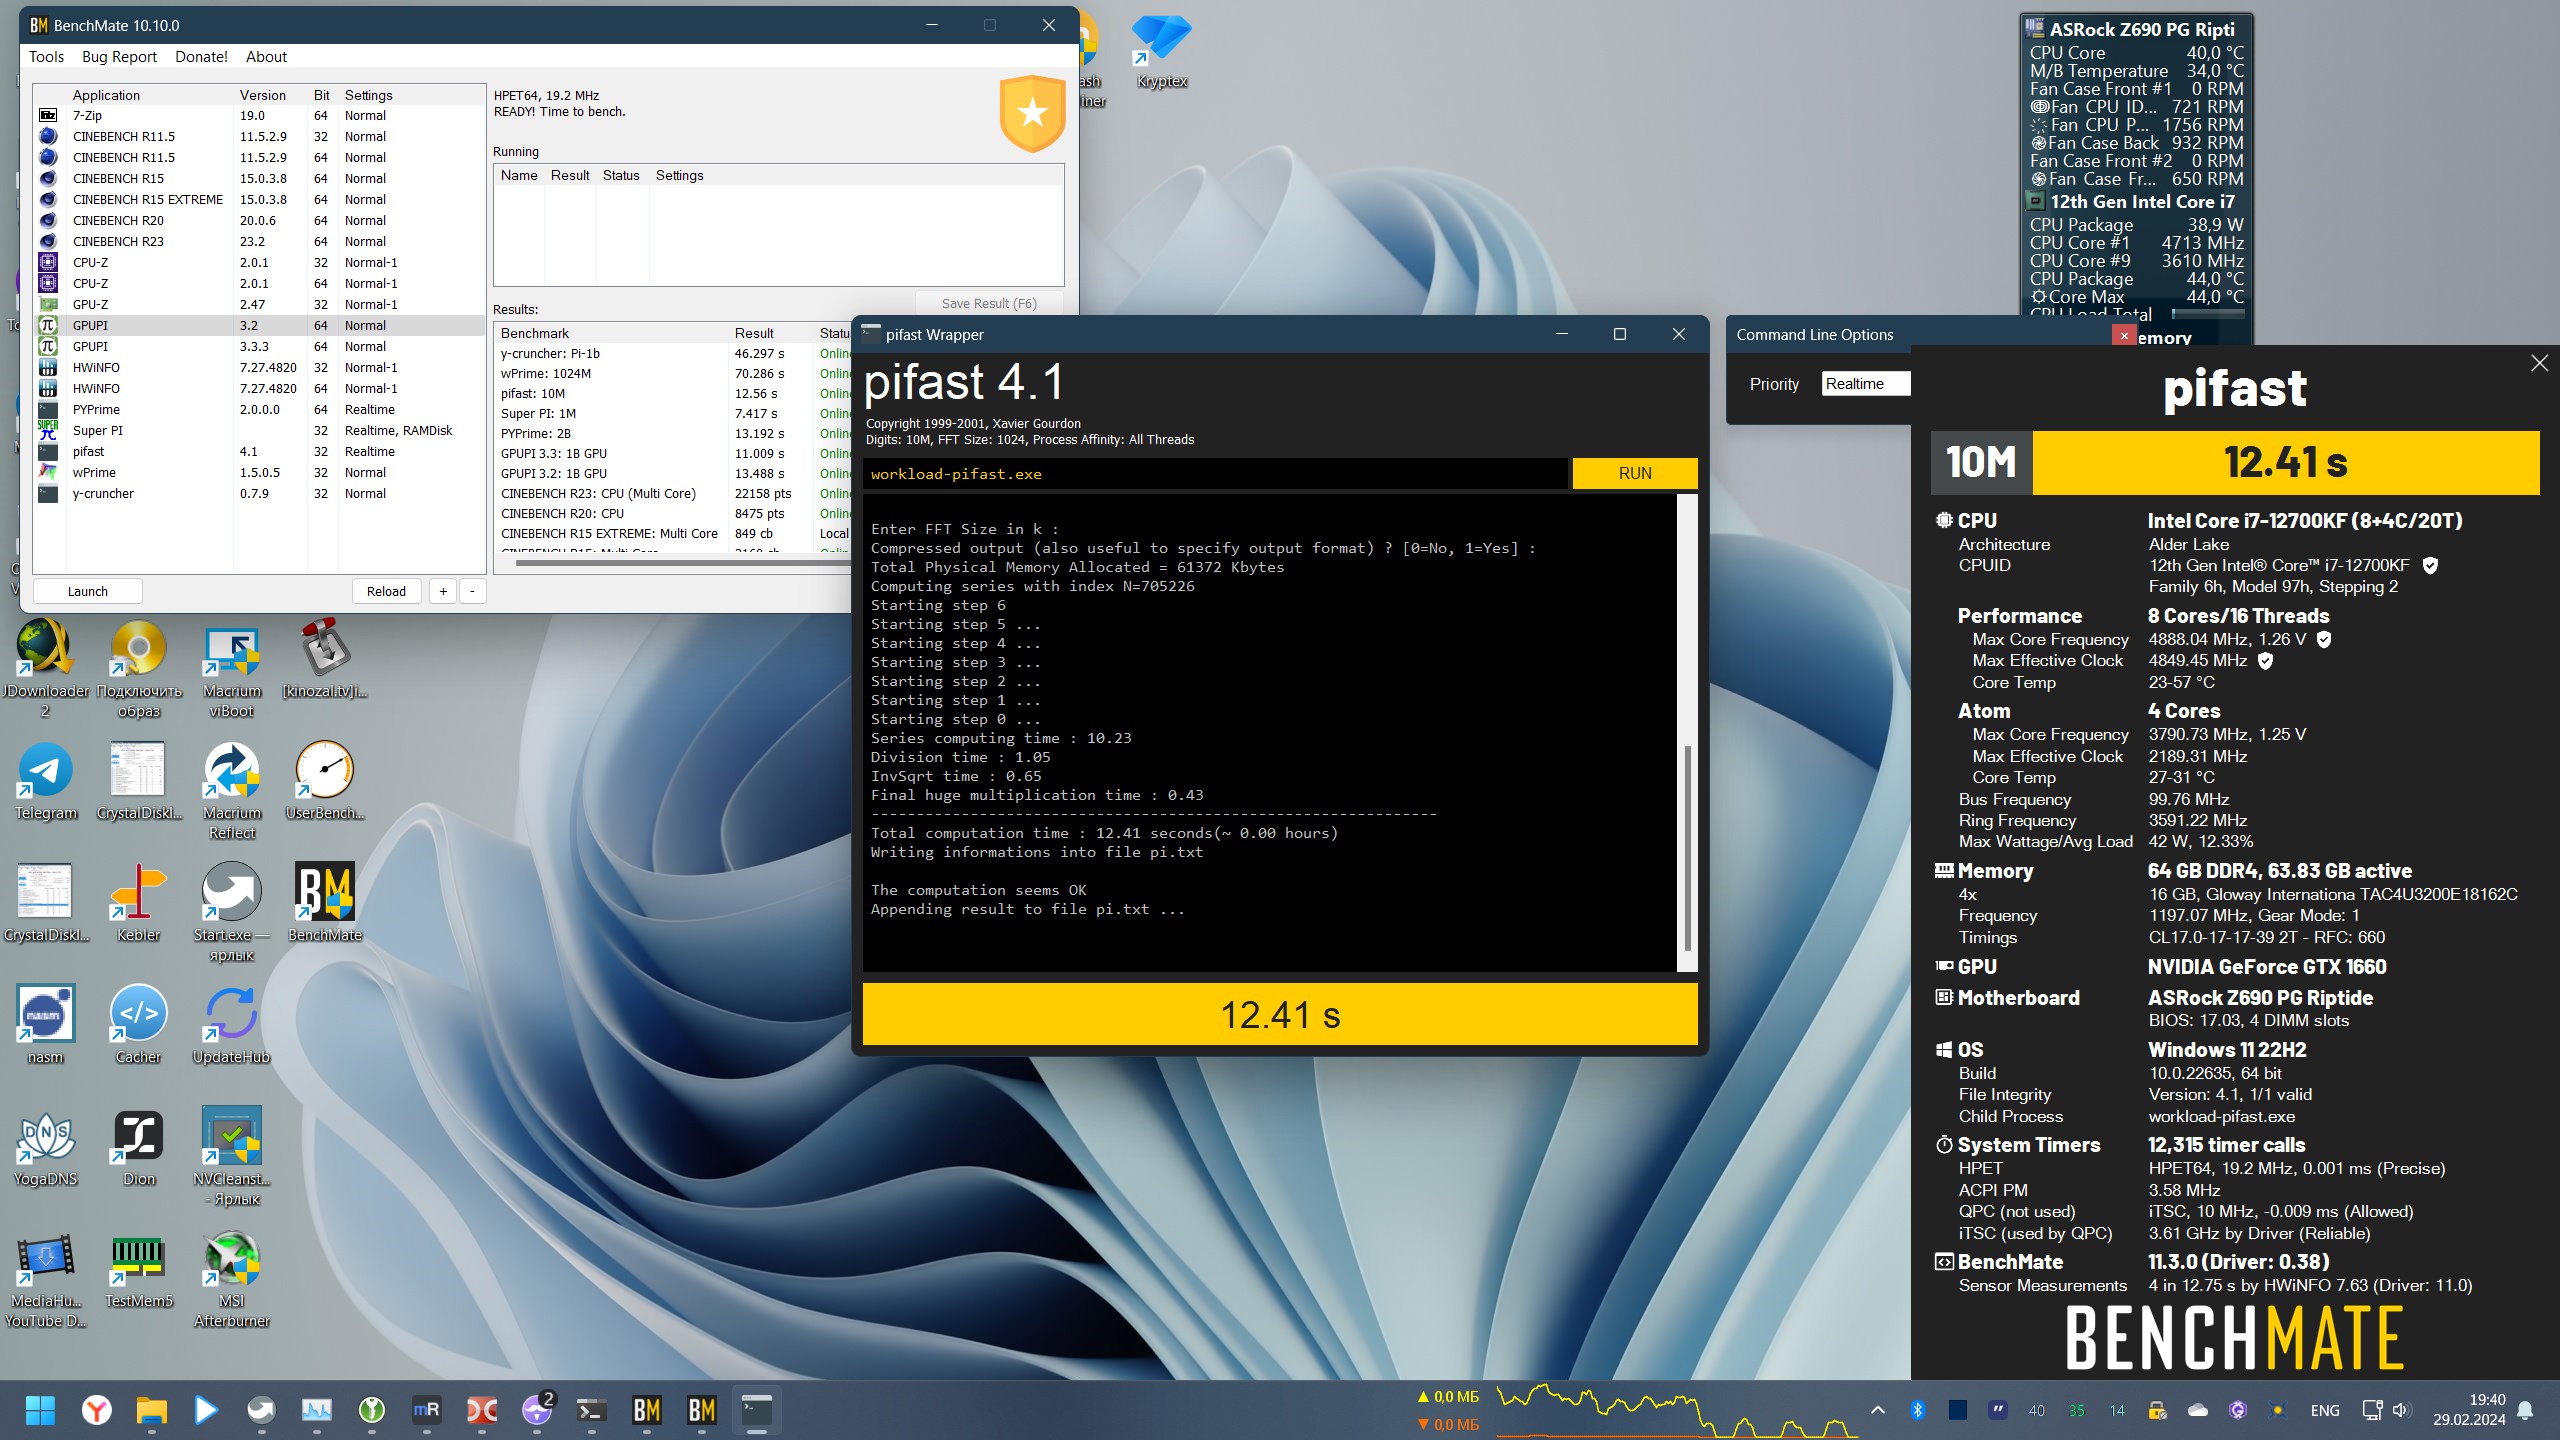Open the Bug Report menu
Viewport: 2560px width, 1440px height.
coord(119,57)
